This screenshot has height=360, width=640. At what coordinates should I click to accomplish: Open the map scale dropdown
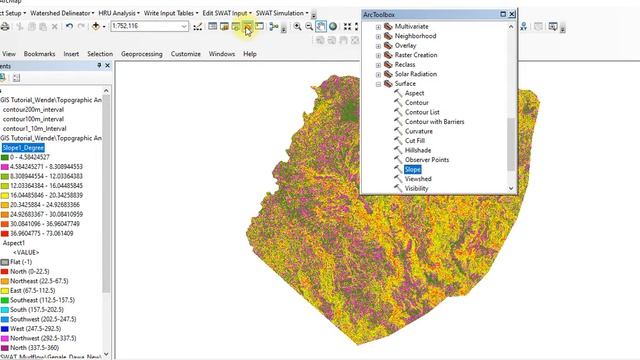click(184, 27)
